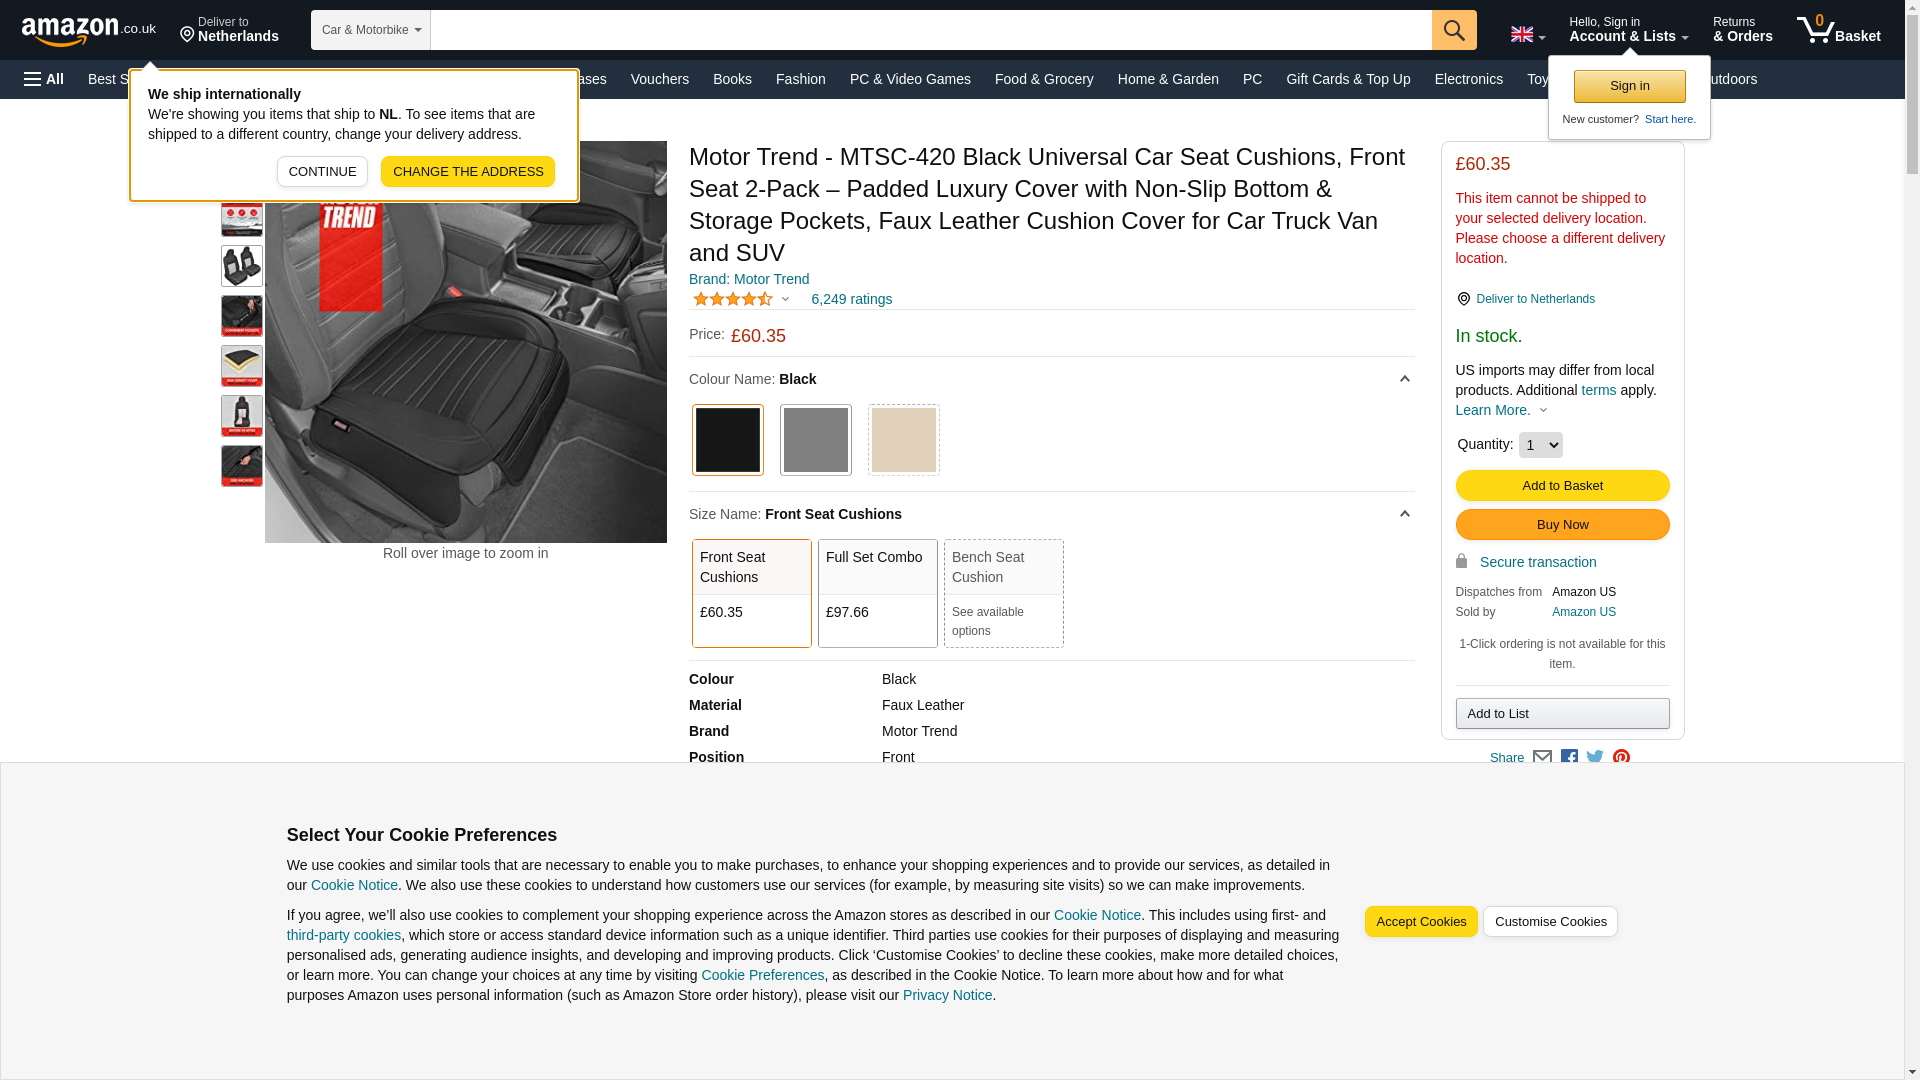1920x1080 pixels.
Task: Click the Amazon.co.uk logo
Action: tap(88, 30)
